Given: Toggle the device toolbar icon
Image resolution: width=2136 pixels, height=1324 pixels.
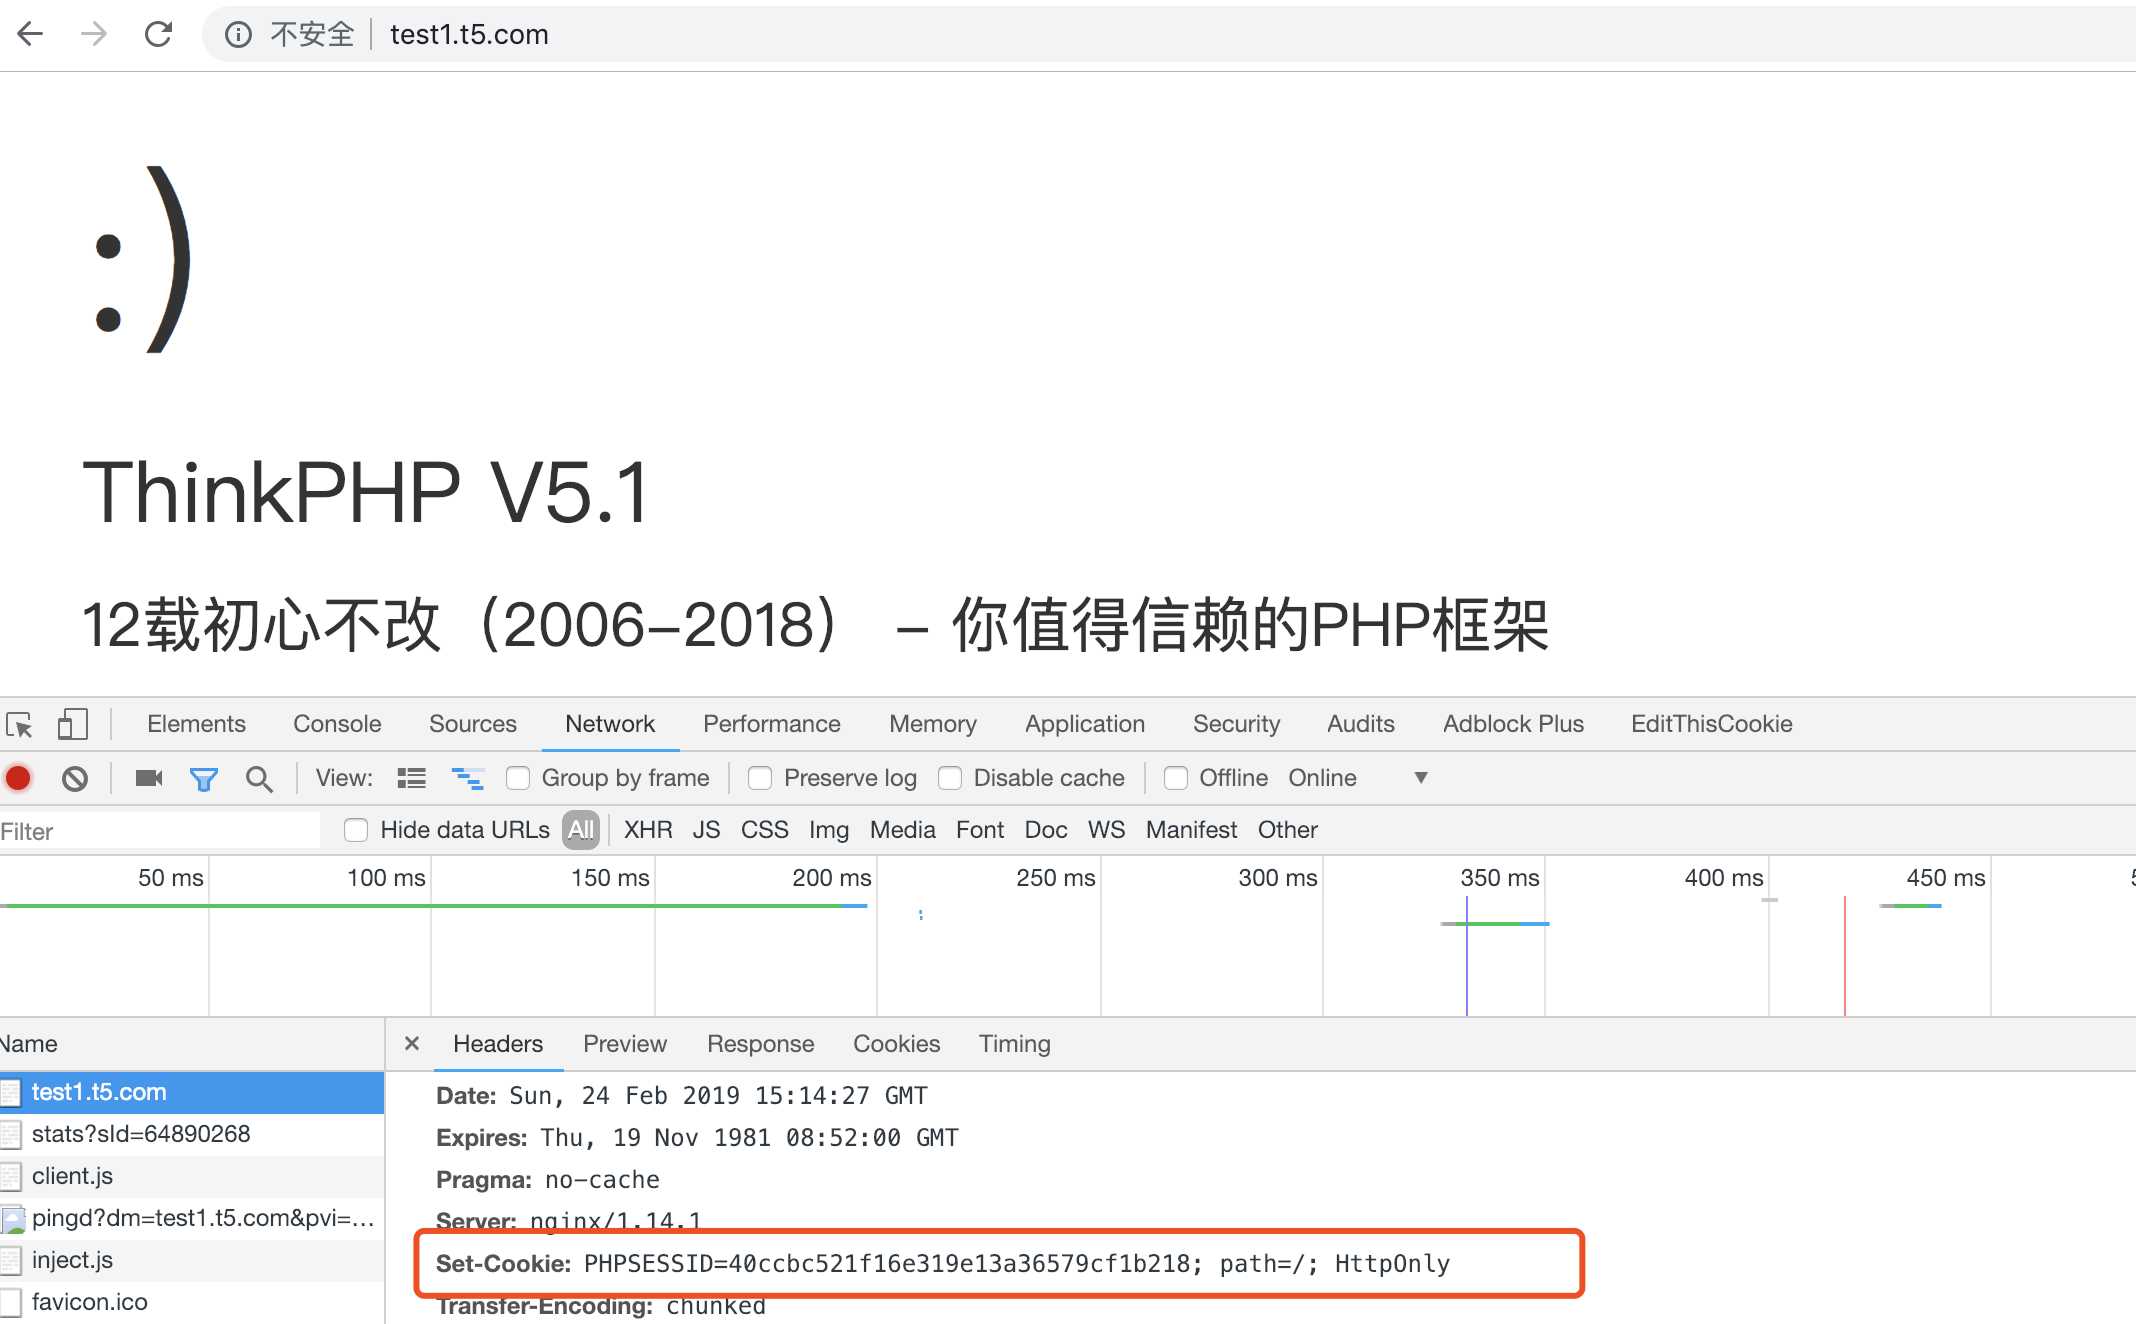Looking at the screenshot, I should [72, 724].
